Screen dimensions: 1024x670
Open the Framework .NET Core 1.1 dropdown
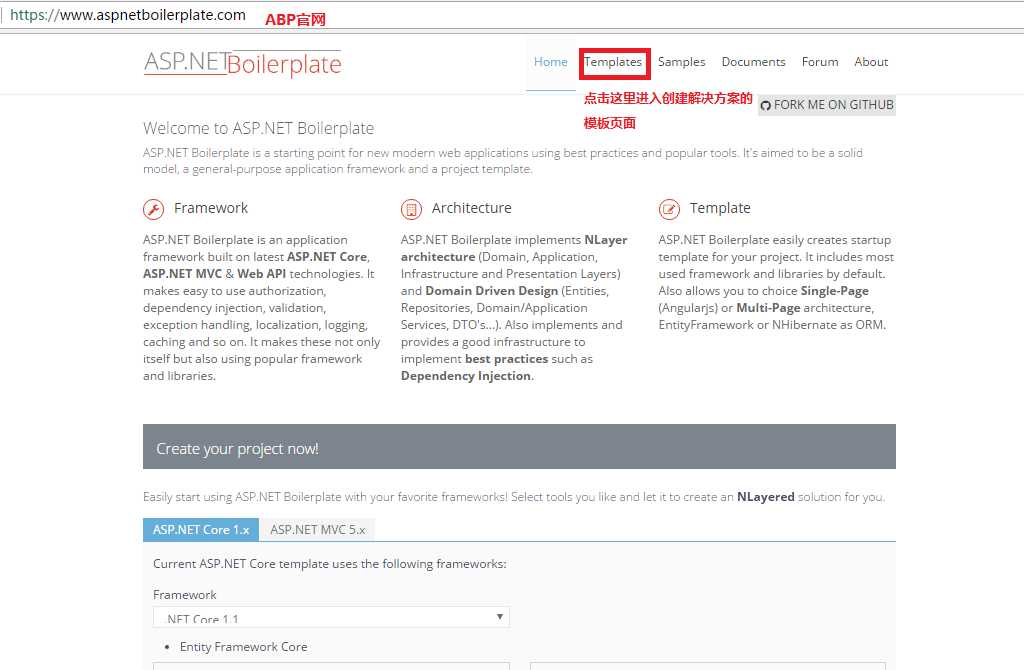pyautogui.click(x=331, y=617)
